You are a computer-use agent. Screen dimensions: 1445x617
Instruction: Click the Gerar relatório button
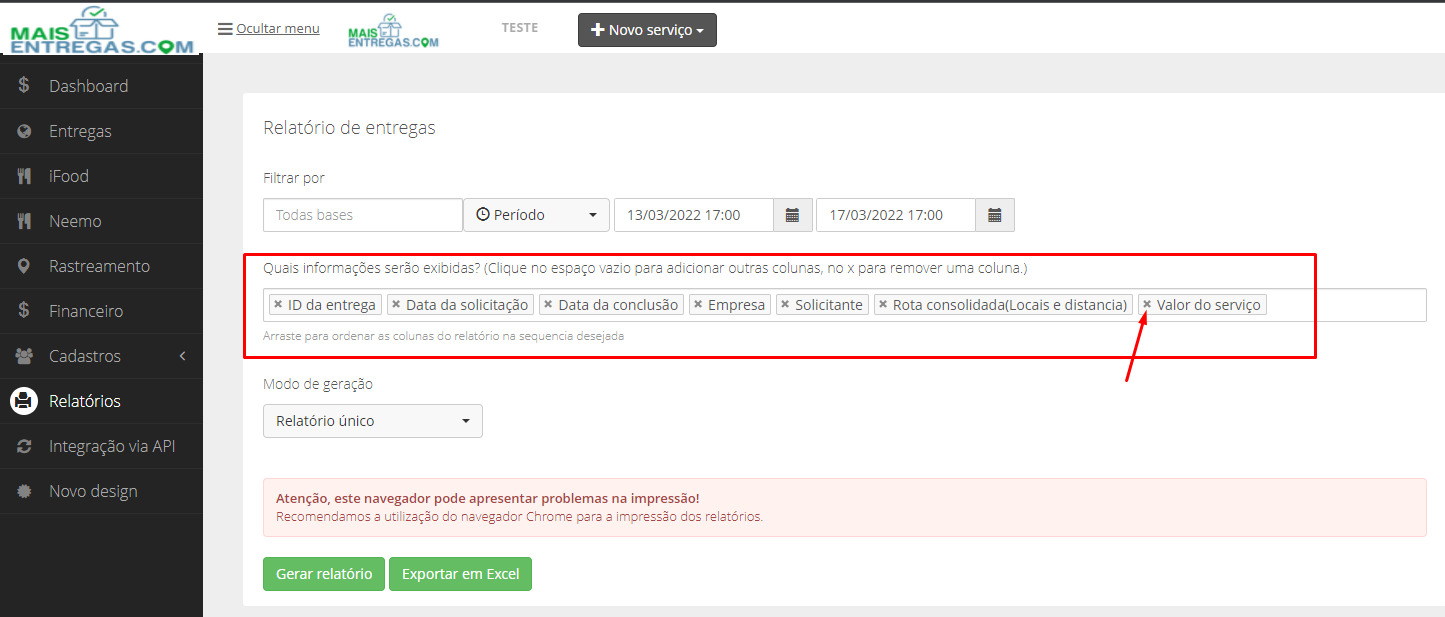click(x=324, y=574)
